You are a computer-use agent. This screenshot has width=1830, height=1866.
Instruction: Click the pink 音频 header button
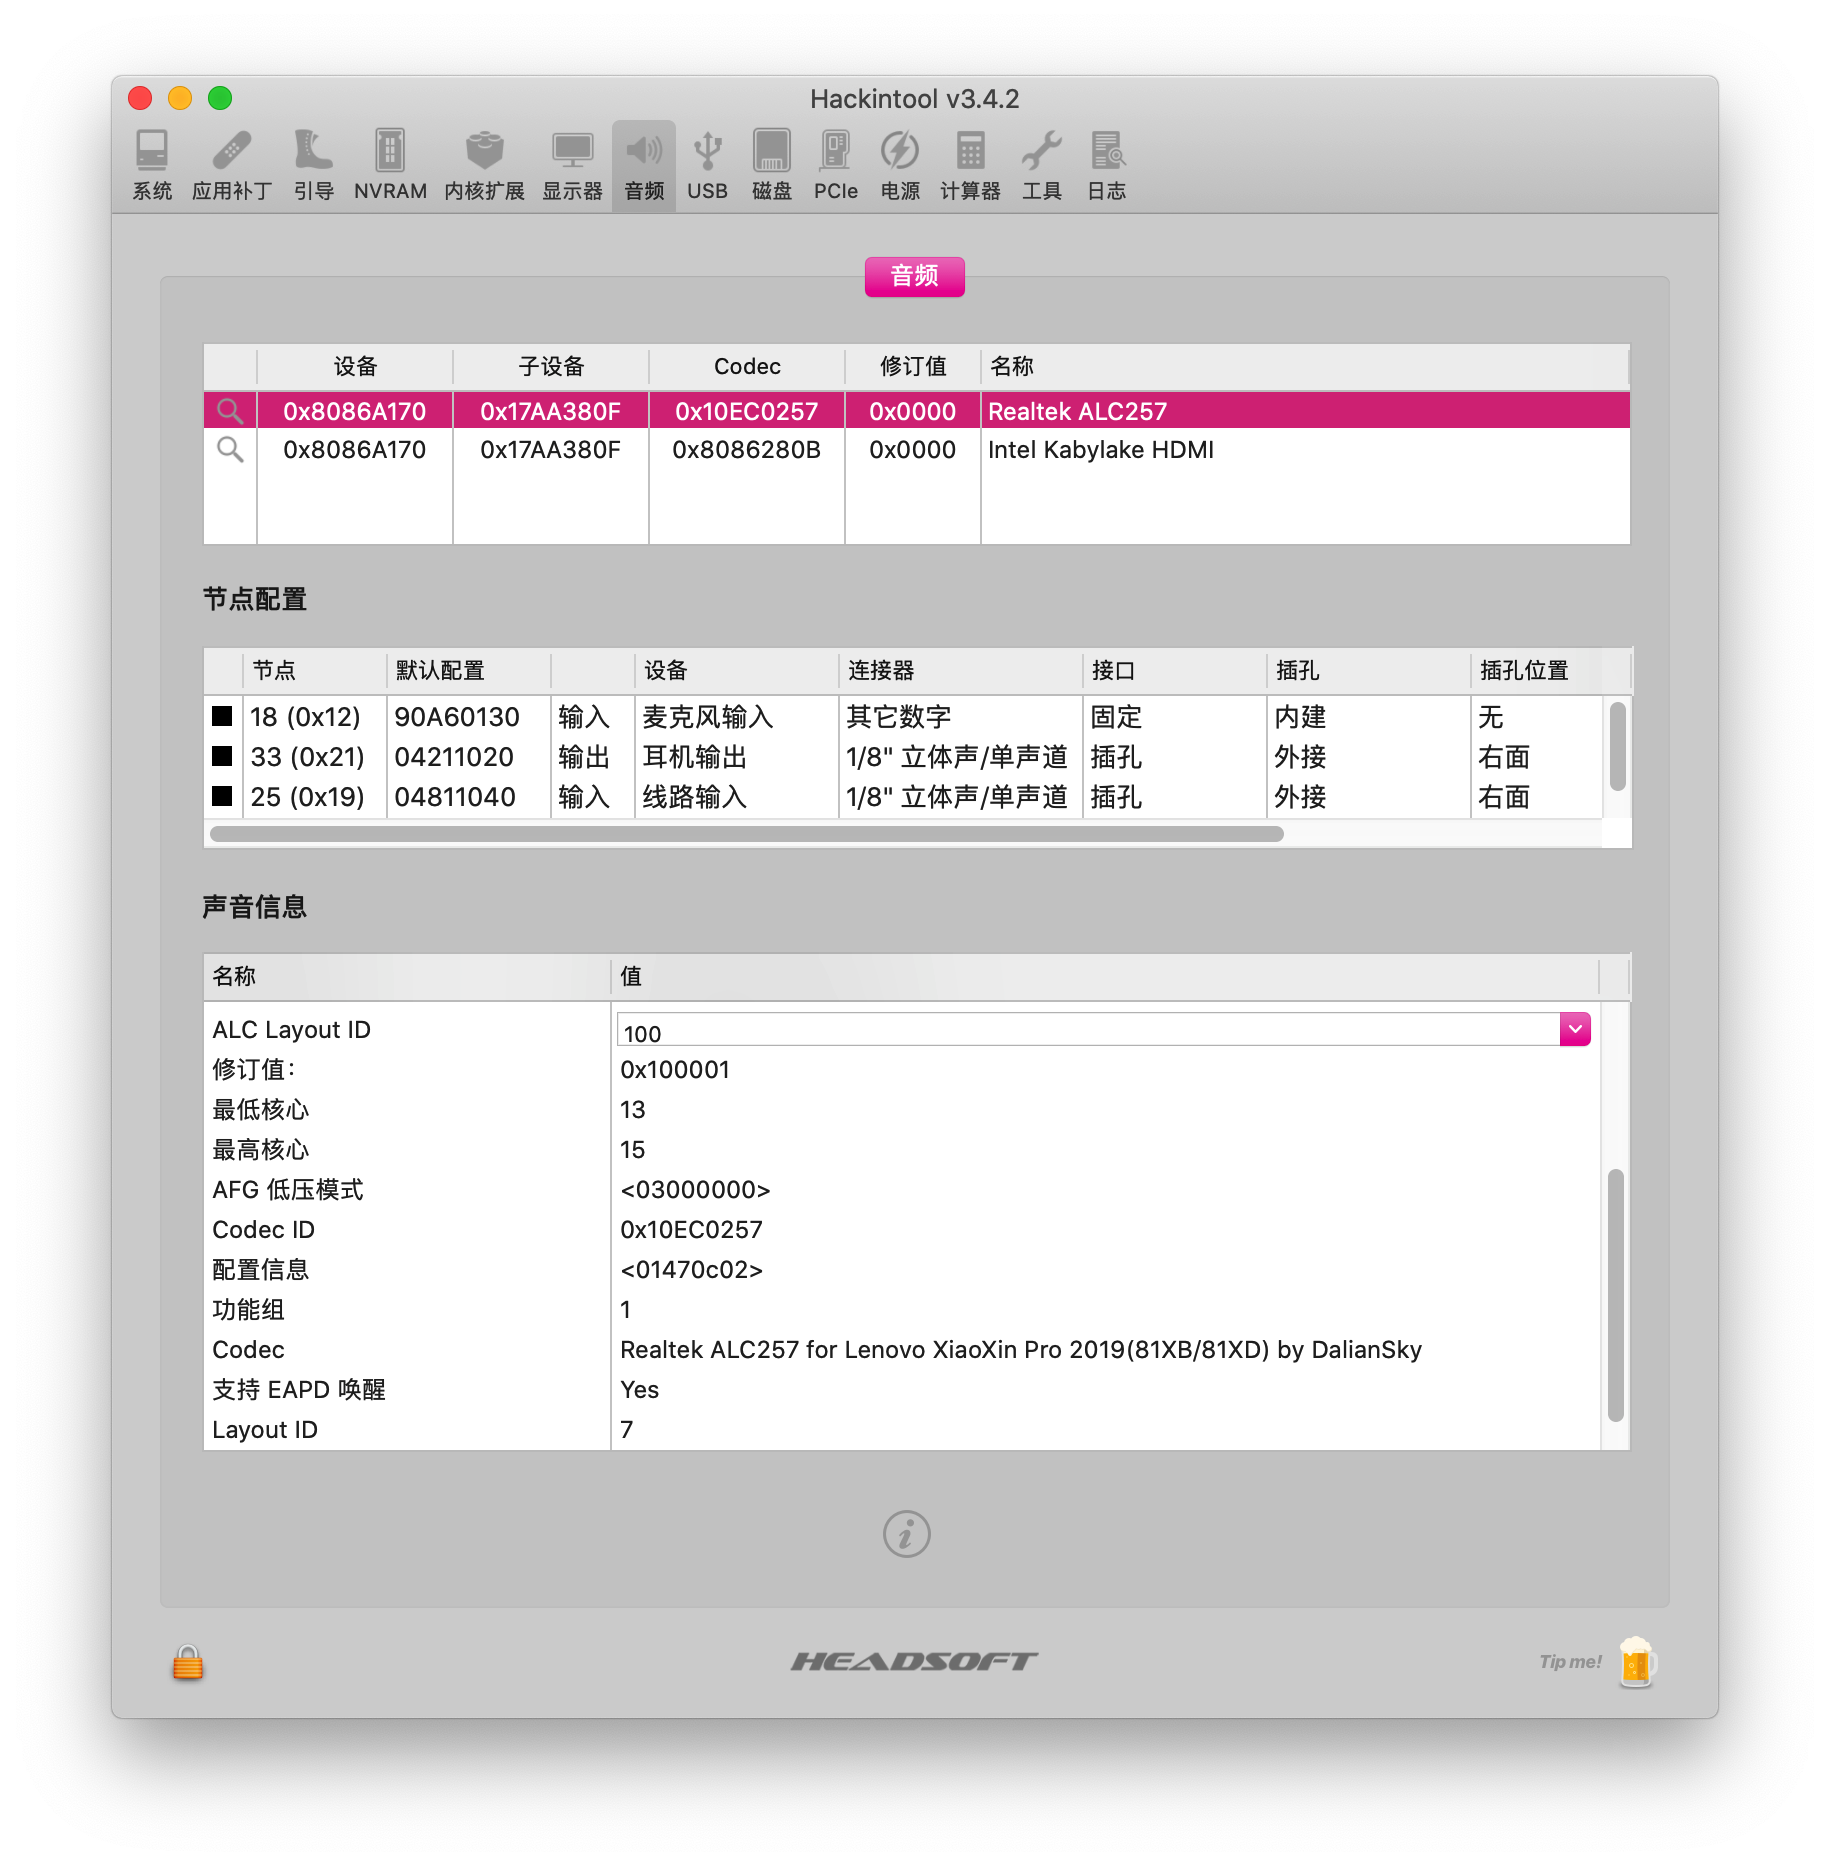pyautogui.click(x=914, y=277)
